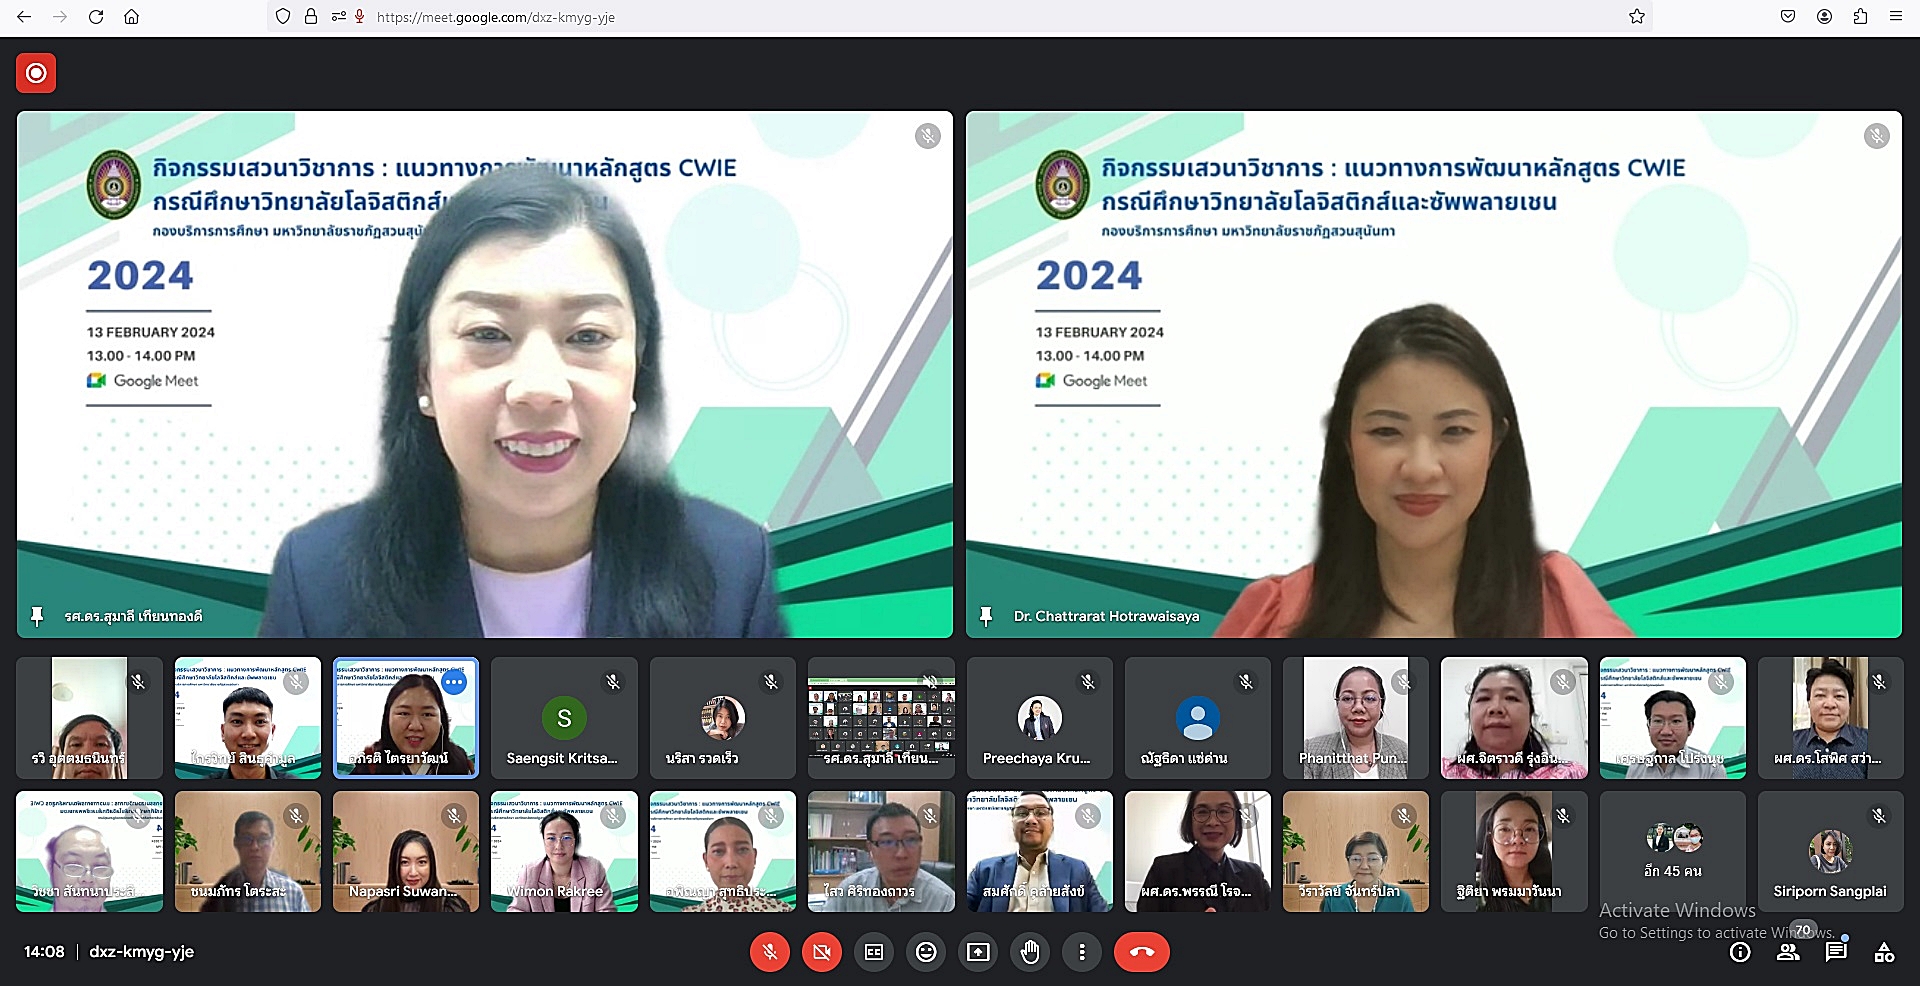1920x986 pixels.
Task: Raise your hand
Action: point(1030,952)
